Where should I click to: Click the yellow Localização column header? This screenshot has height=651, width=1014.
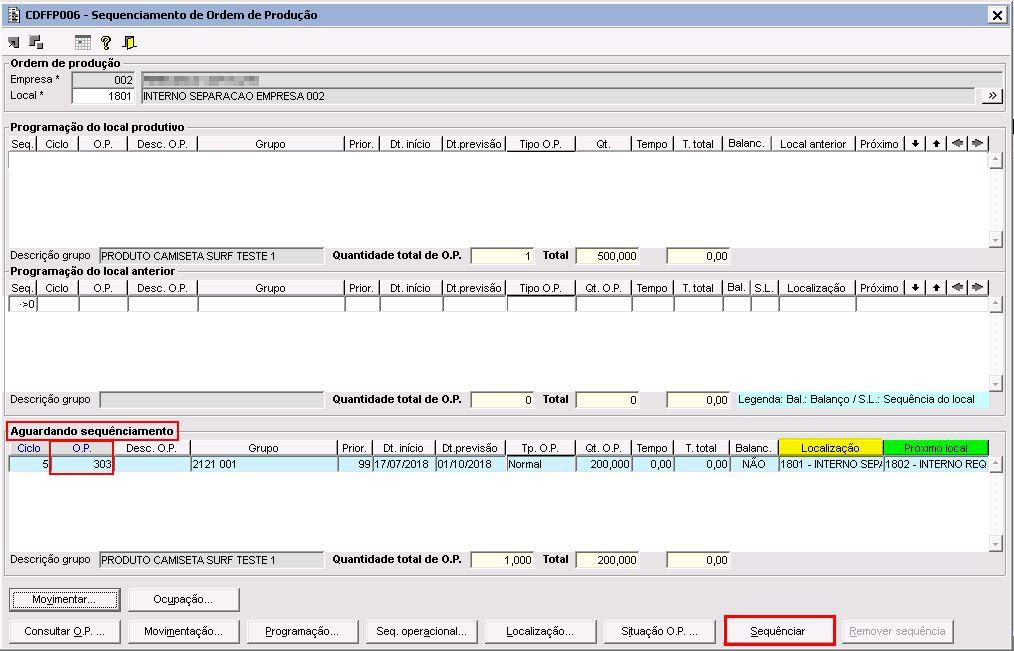[x=830, y=447]
